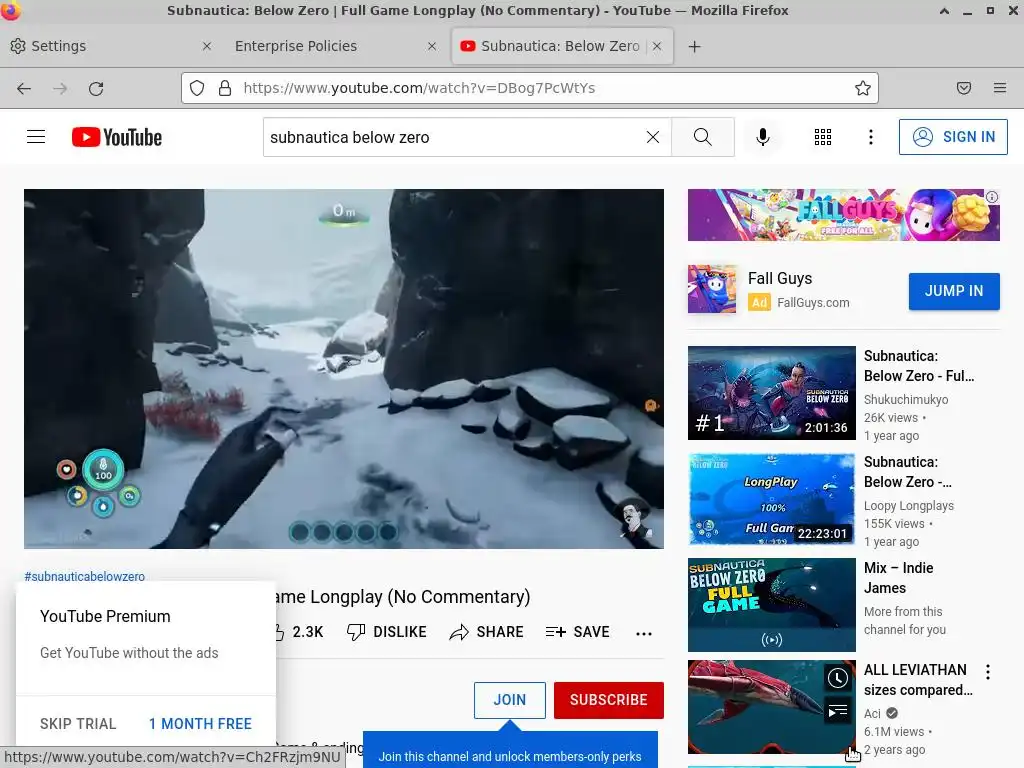The height and width of the screenshot is (768, 1024).
Task: Open ad info icon on banner
Action: 992,197
